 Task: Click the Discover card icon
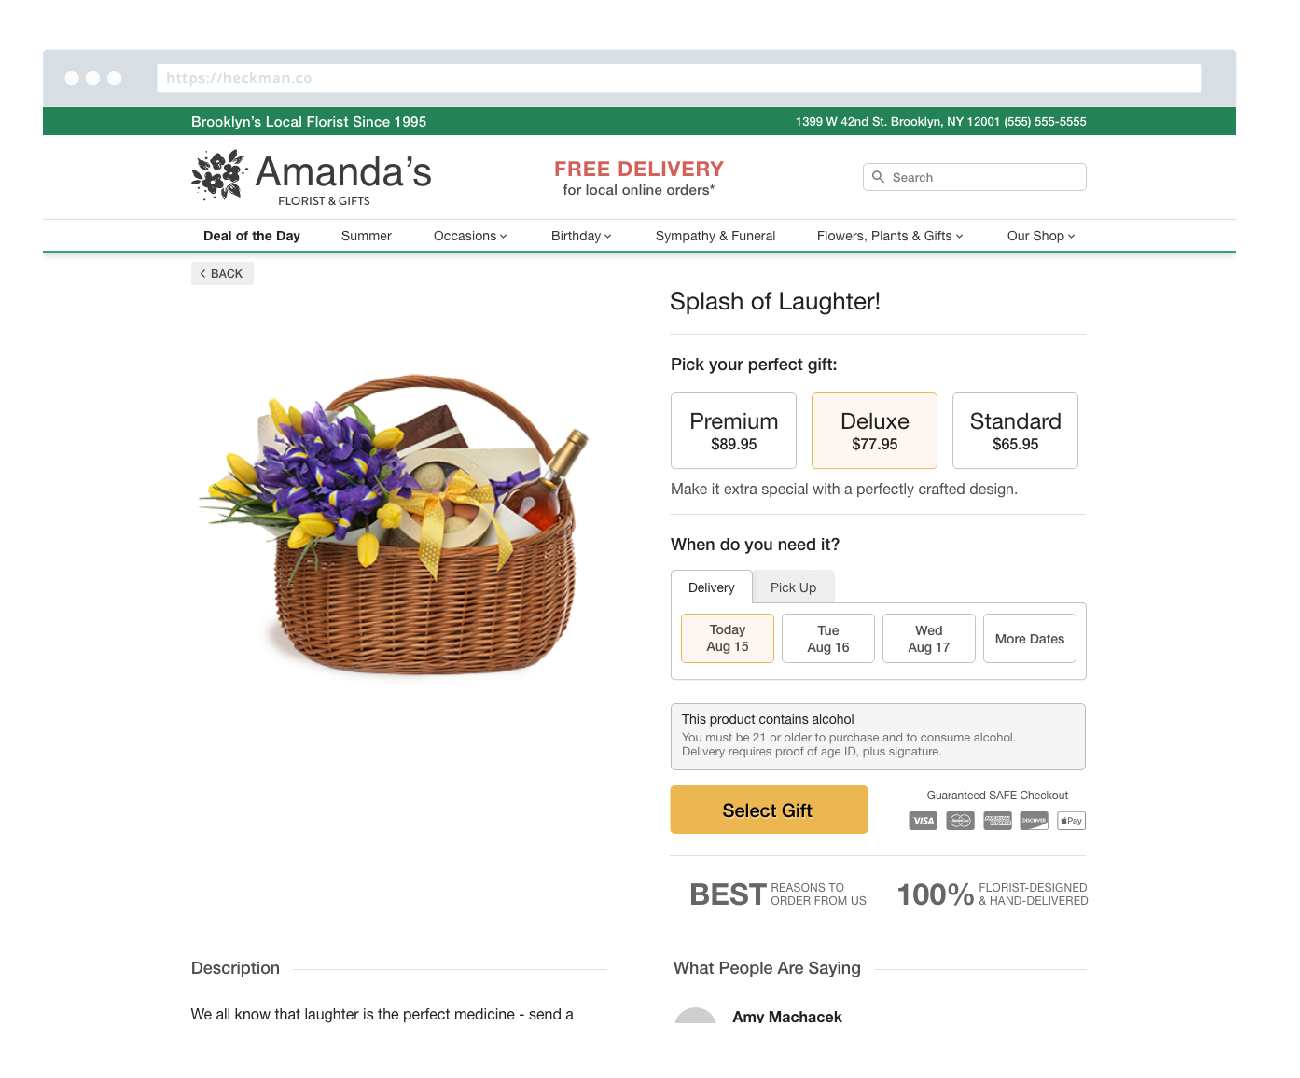tap(1034, 821)
